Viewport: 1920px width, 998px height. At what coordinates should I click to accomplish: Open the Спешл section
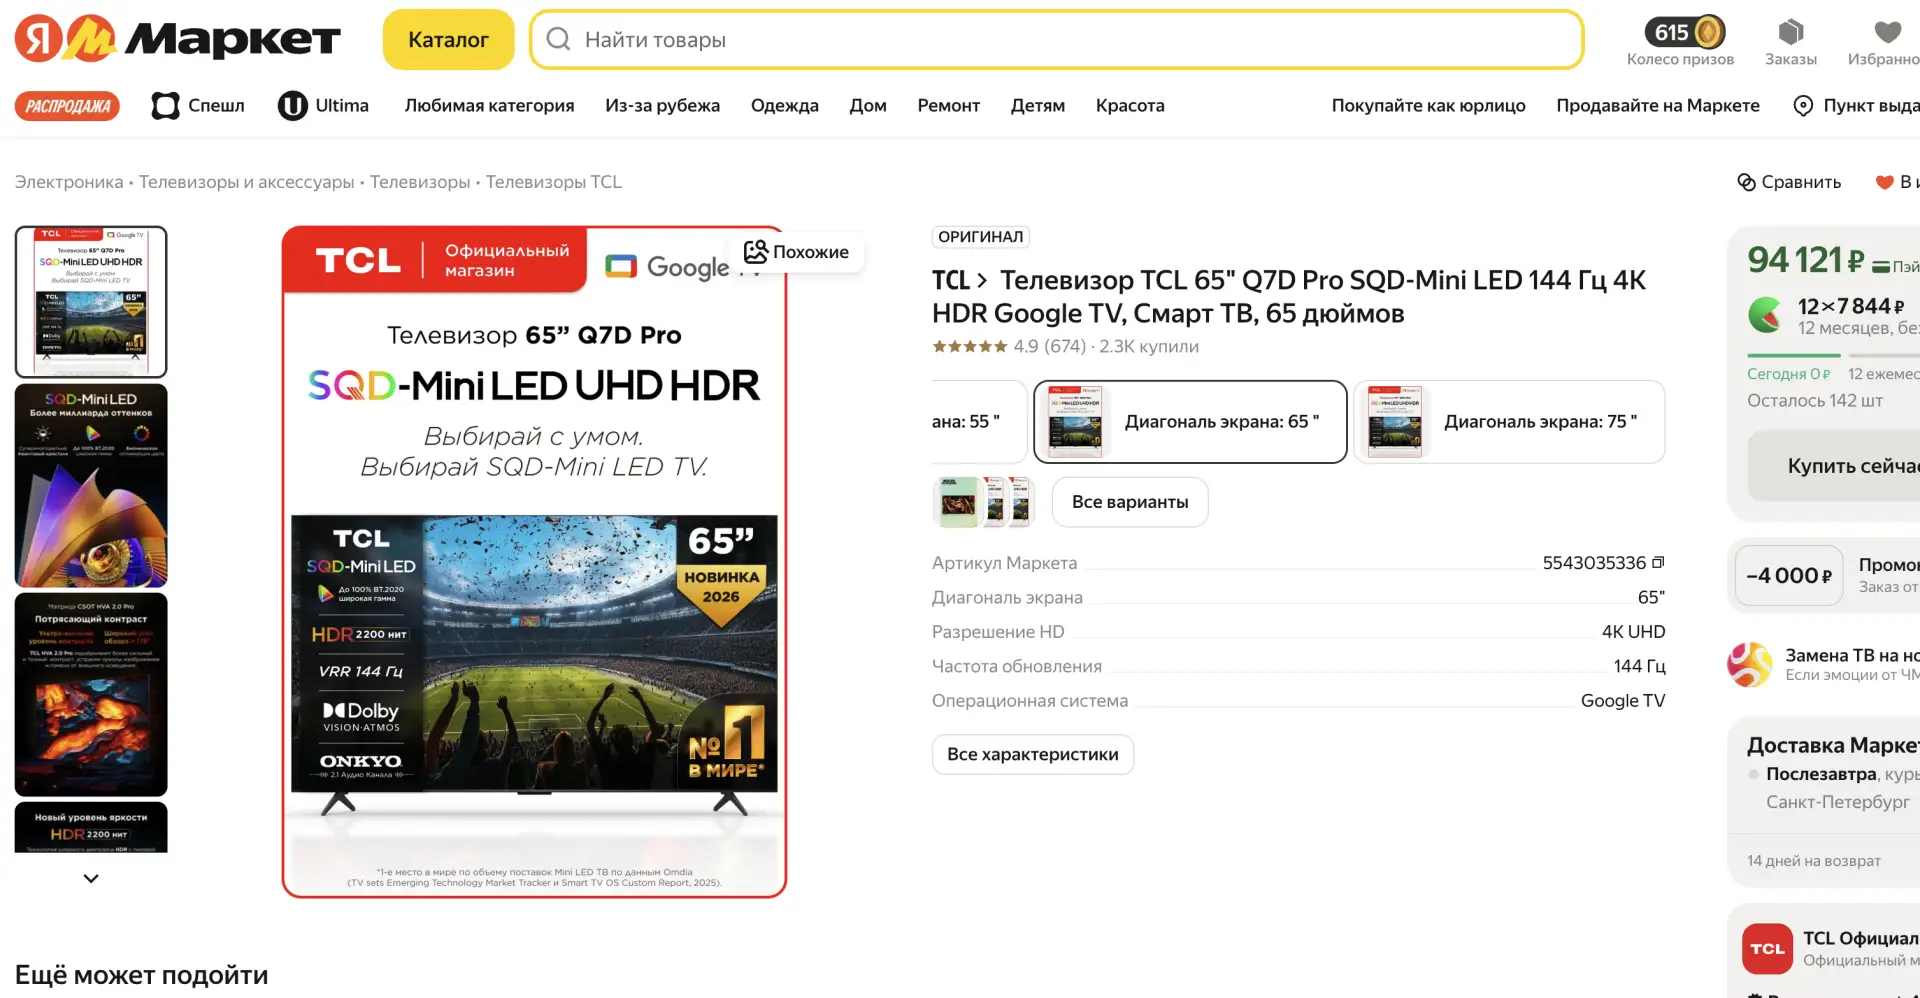point(198,106)
